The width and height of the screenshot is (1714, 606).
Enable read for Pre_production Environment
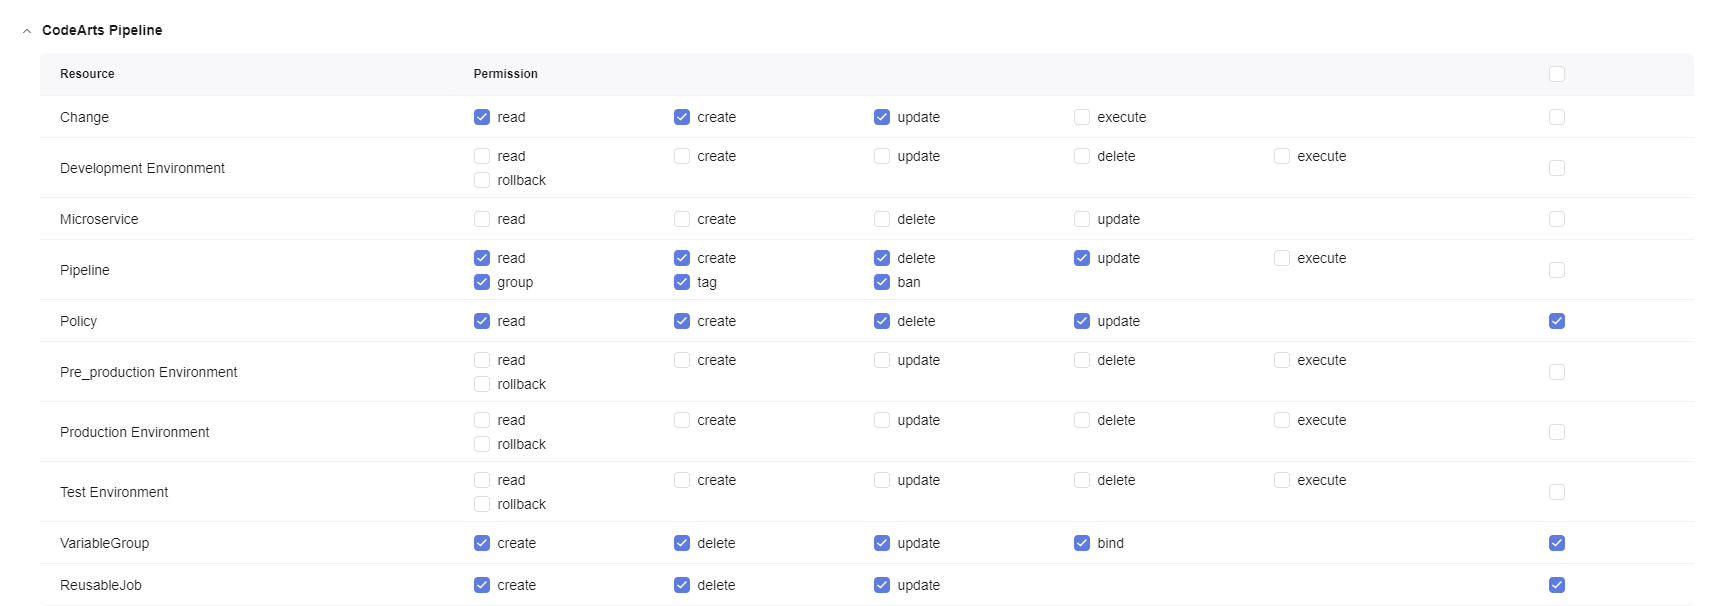(x=482, y=360)
